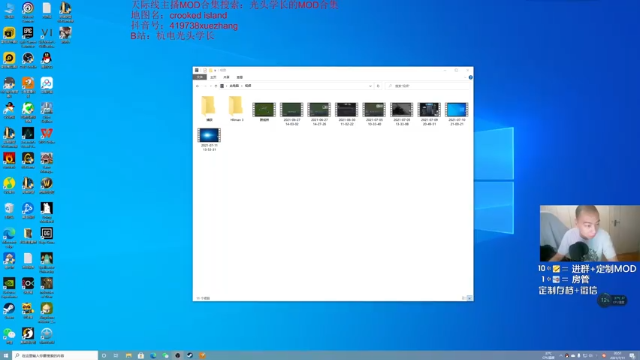Open the blank document icon on the top desktop row
Viewport: 640px width, 360px height.
coord(47,11)
